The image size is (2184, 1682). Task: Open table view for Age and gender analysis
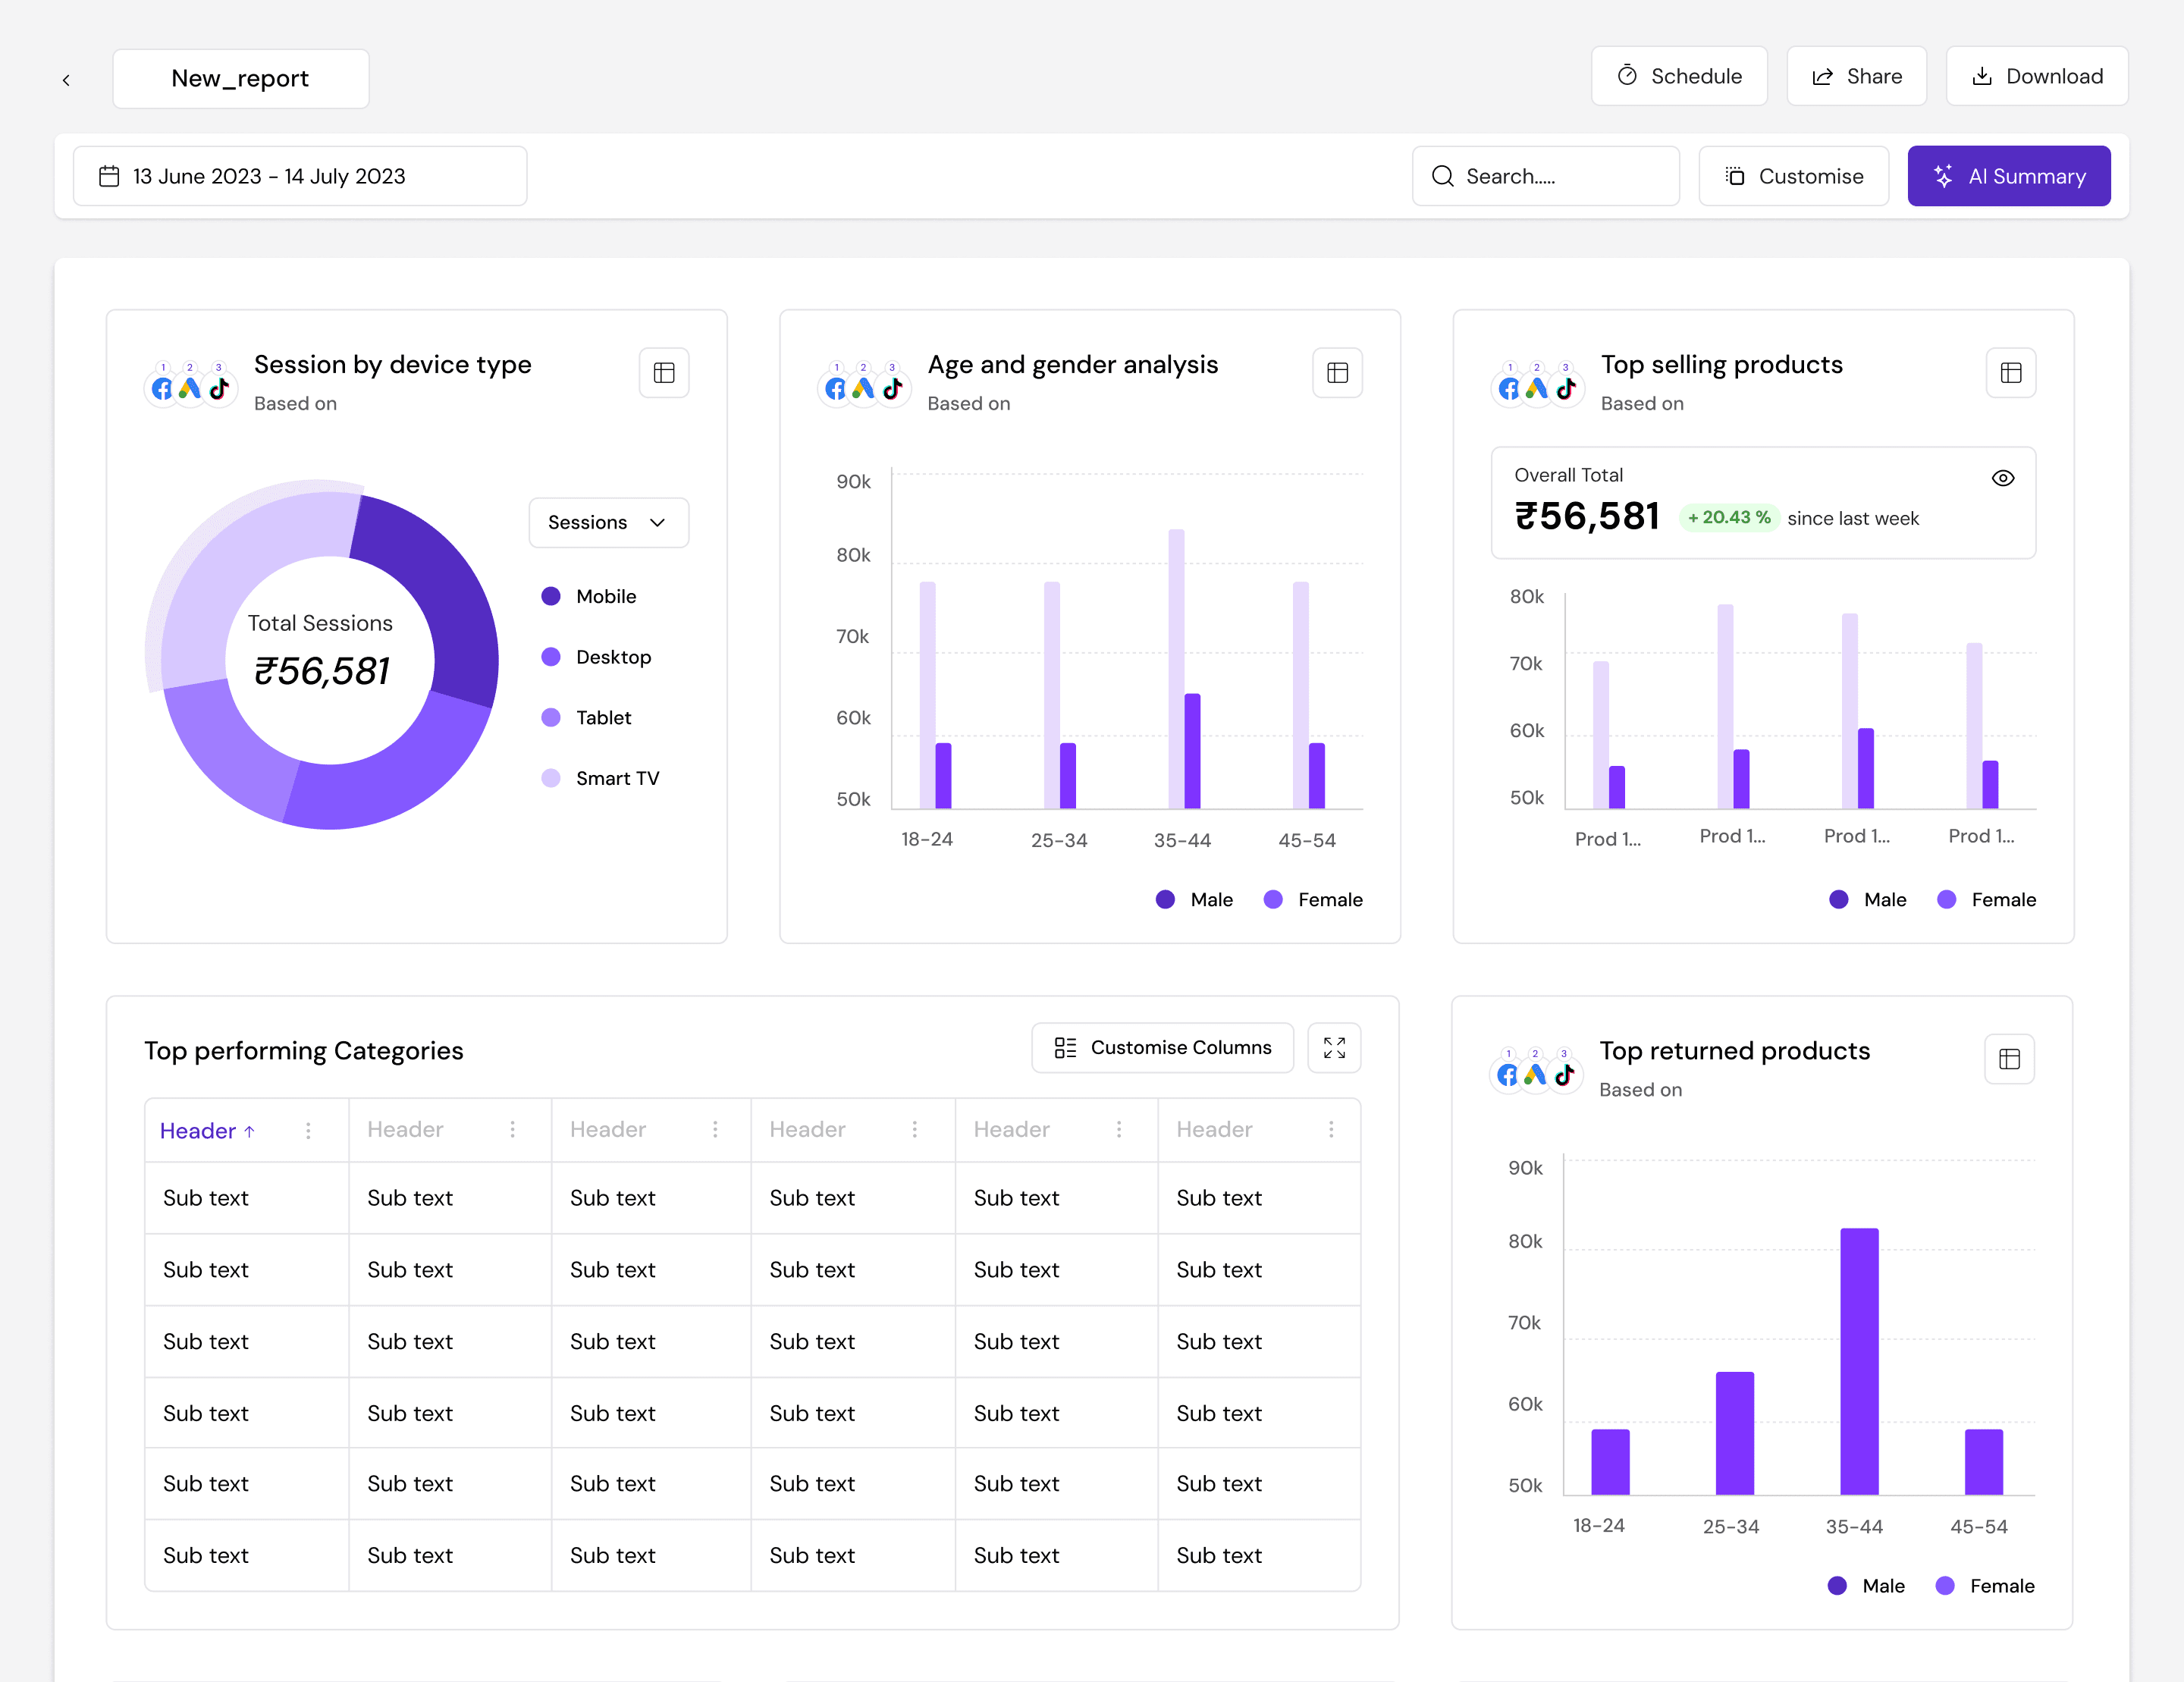[x=1337, y=373]
